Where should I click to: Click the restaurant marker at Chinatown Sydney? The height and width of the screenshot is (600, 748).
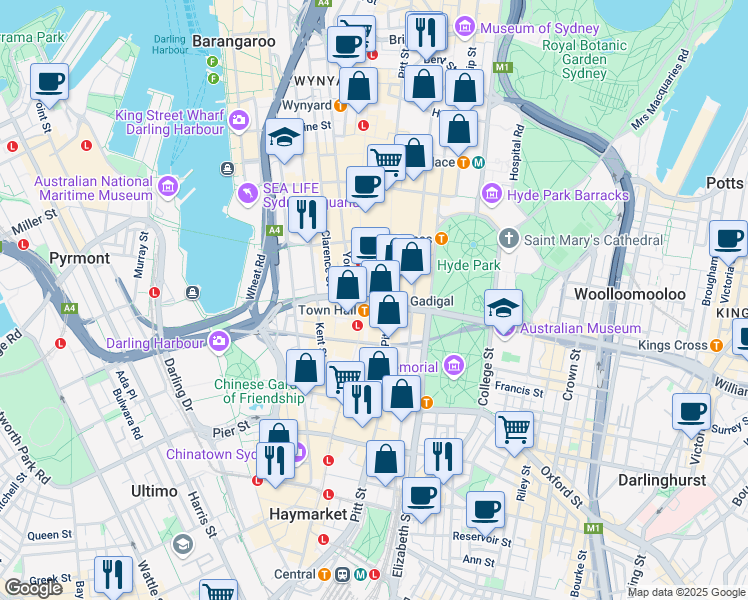pyautogui.click(x=276, y=463)
